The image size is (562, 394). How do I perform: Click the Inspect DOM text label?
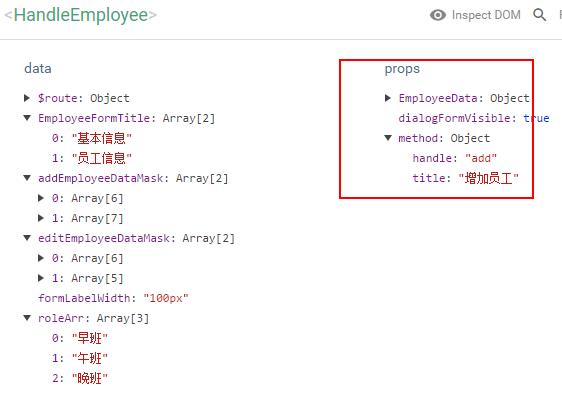tap(486, 15)
